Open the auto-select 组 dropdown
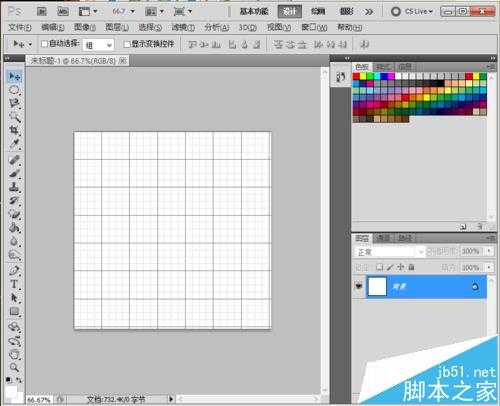This screenshot has width=500, height=406. click(98, 45)
